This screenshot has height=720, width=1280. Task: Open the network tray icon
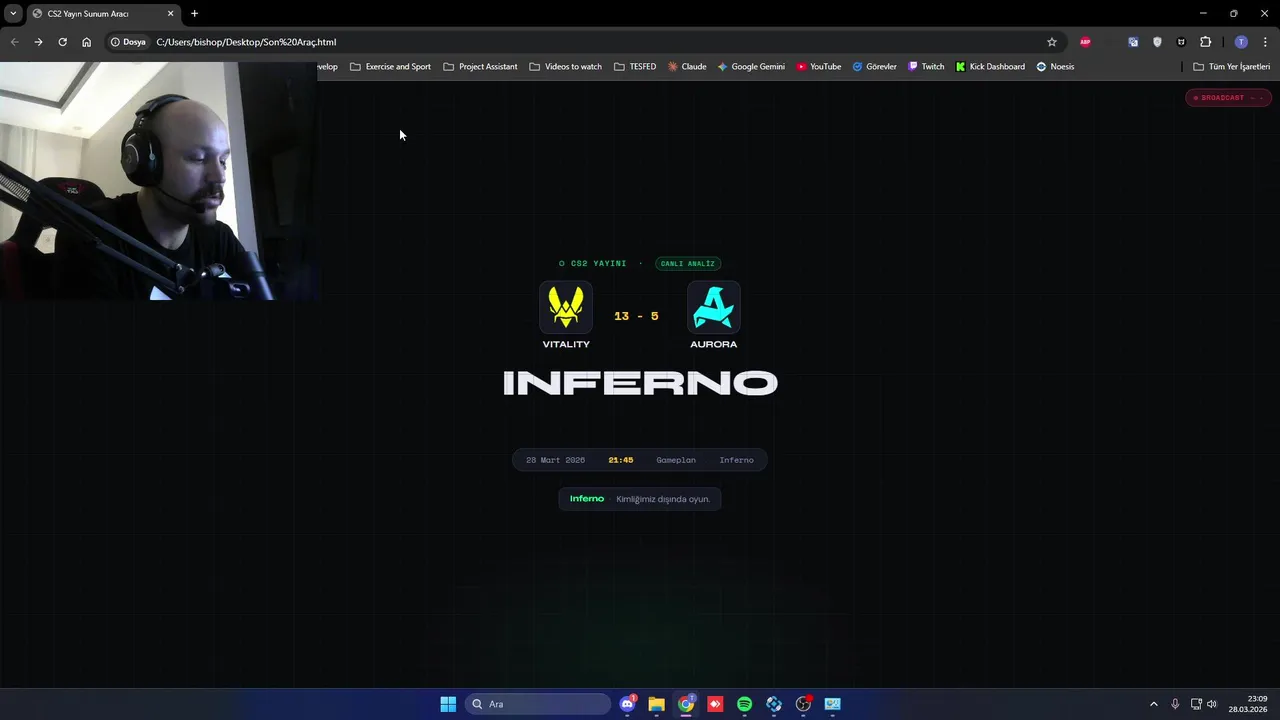1196,704
